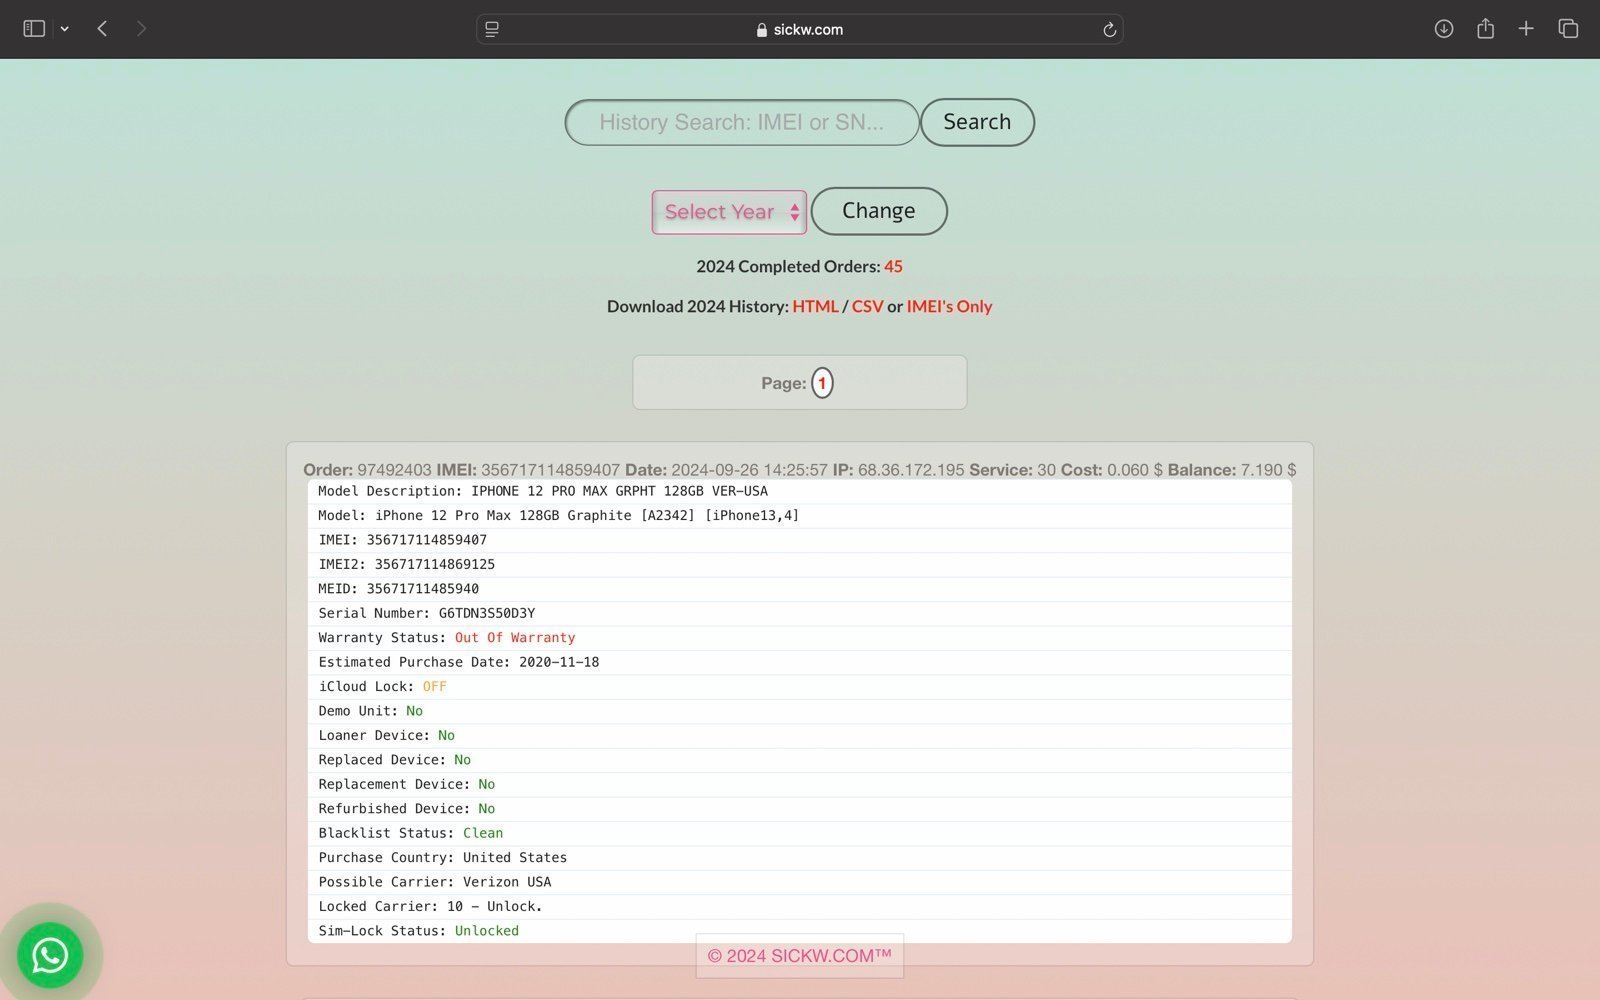Click the Search button
This screenshot has width=1600, height=1000.
[x=977, y=122]
